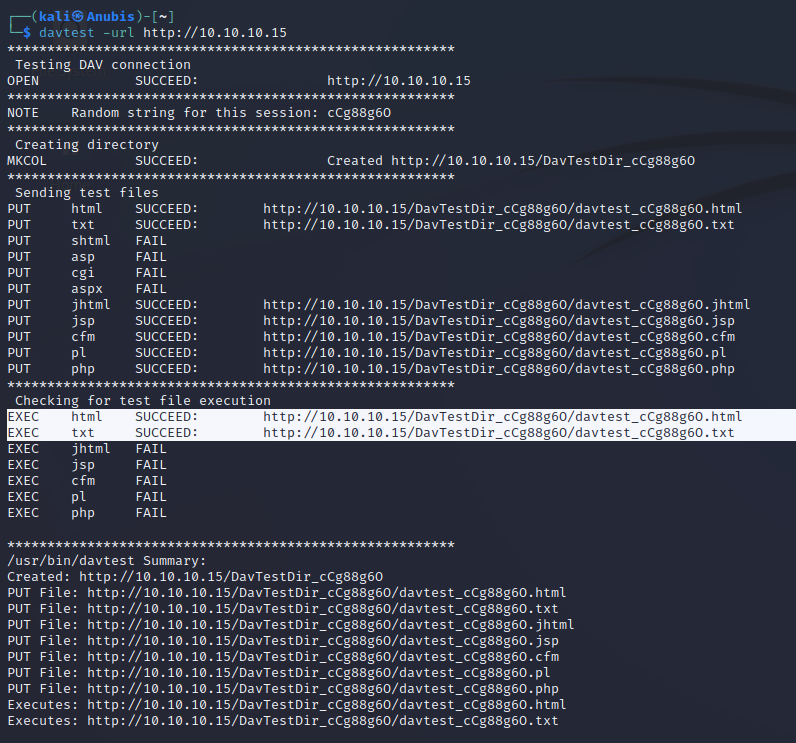Image resolution: width=796 pixels, height=743 pixels.
Task: Open the PUT html SUCCEED file URL
Action: (502, 208)
